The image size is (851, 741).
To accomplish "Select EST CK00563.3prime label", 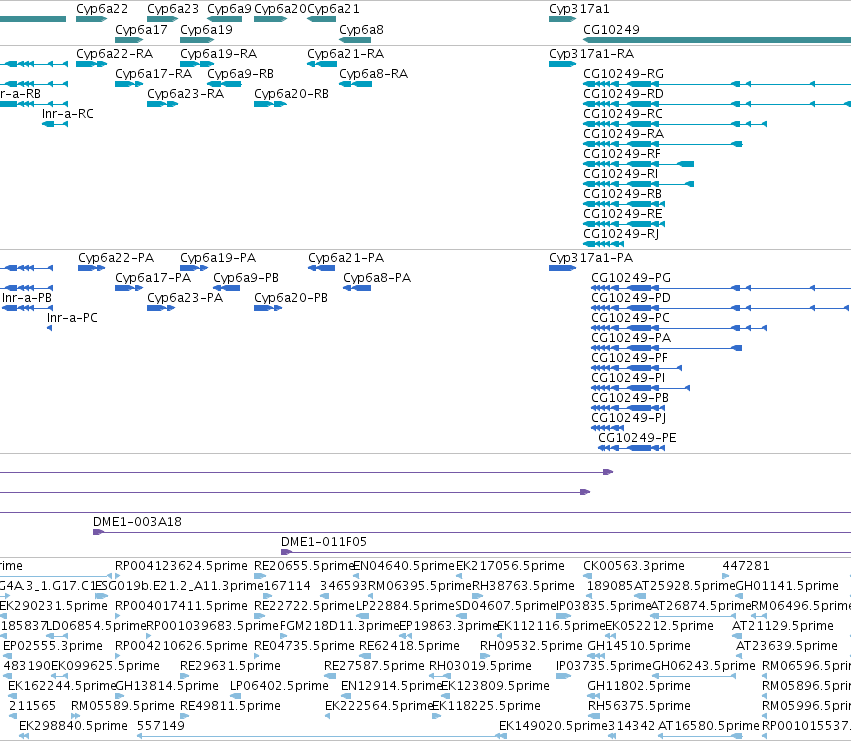I will point(634,566).
